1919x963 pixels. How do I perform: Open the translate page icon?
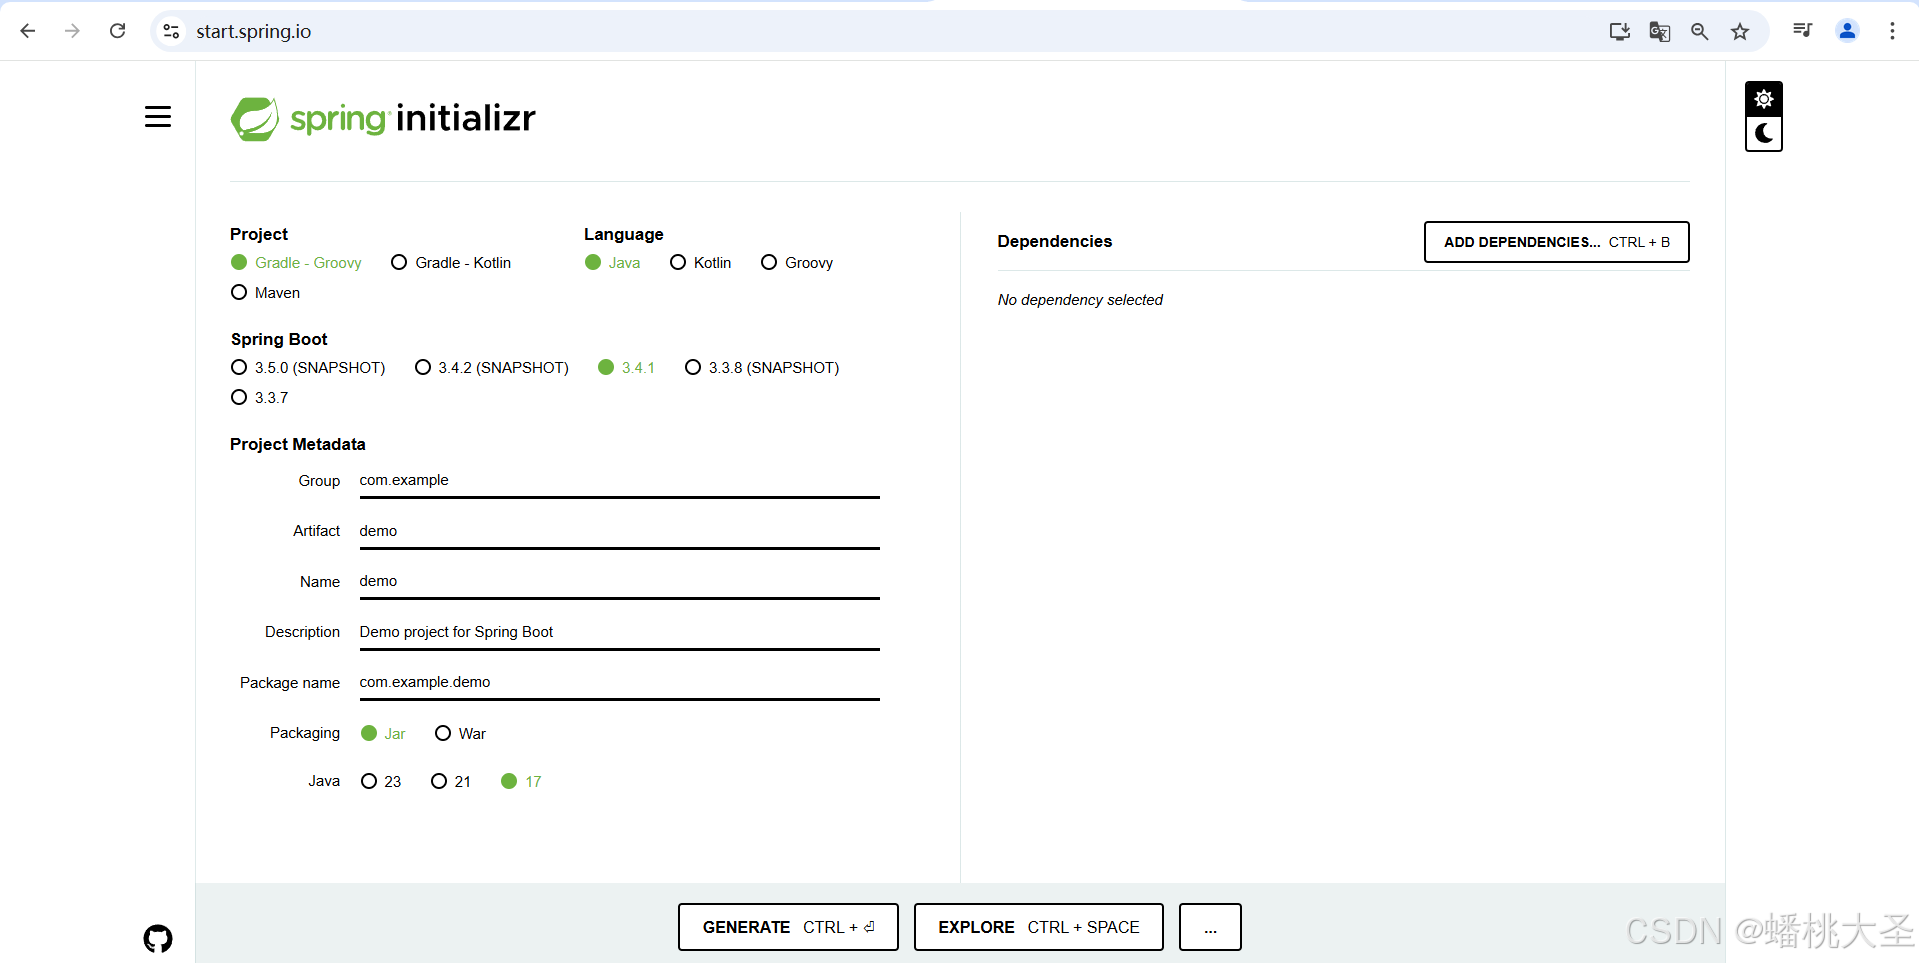(1660, 31)
